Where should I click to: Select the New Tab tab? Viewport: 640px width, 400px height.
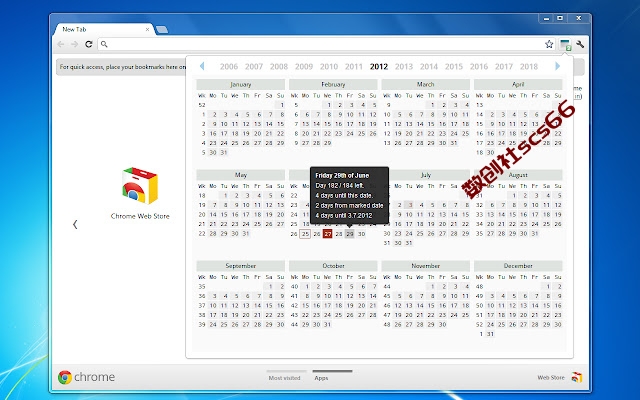[104, 29]
